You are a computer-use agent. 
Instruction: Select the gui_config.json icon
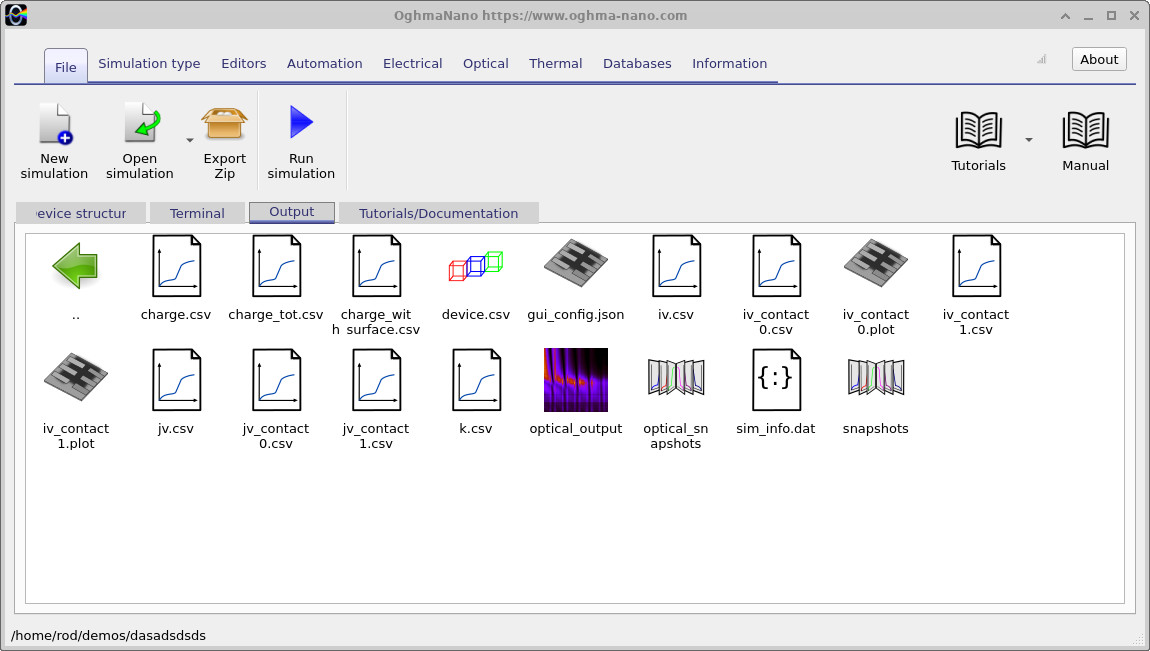coord(576,264)
